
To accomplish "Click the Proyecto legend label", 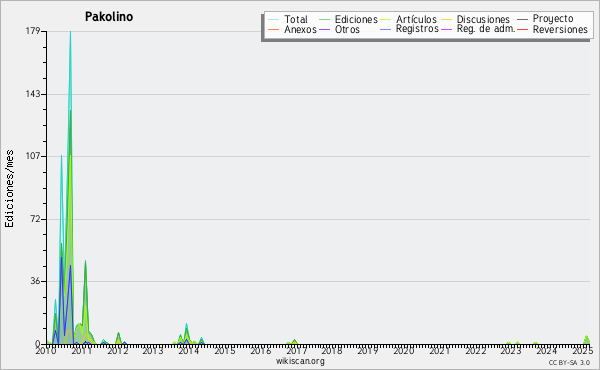I will [553, 19].
